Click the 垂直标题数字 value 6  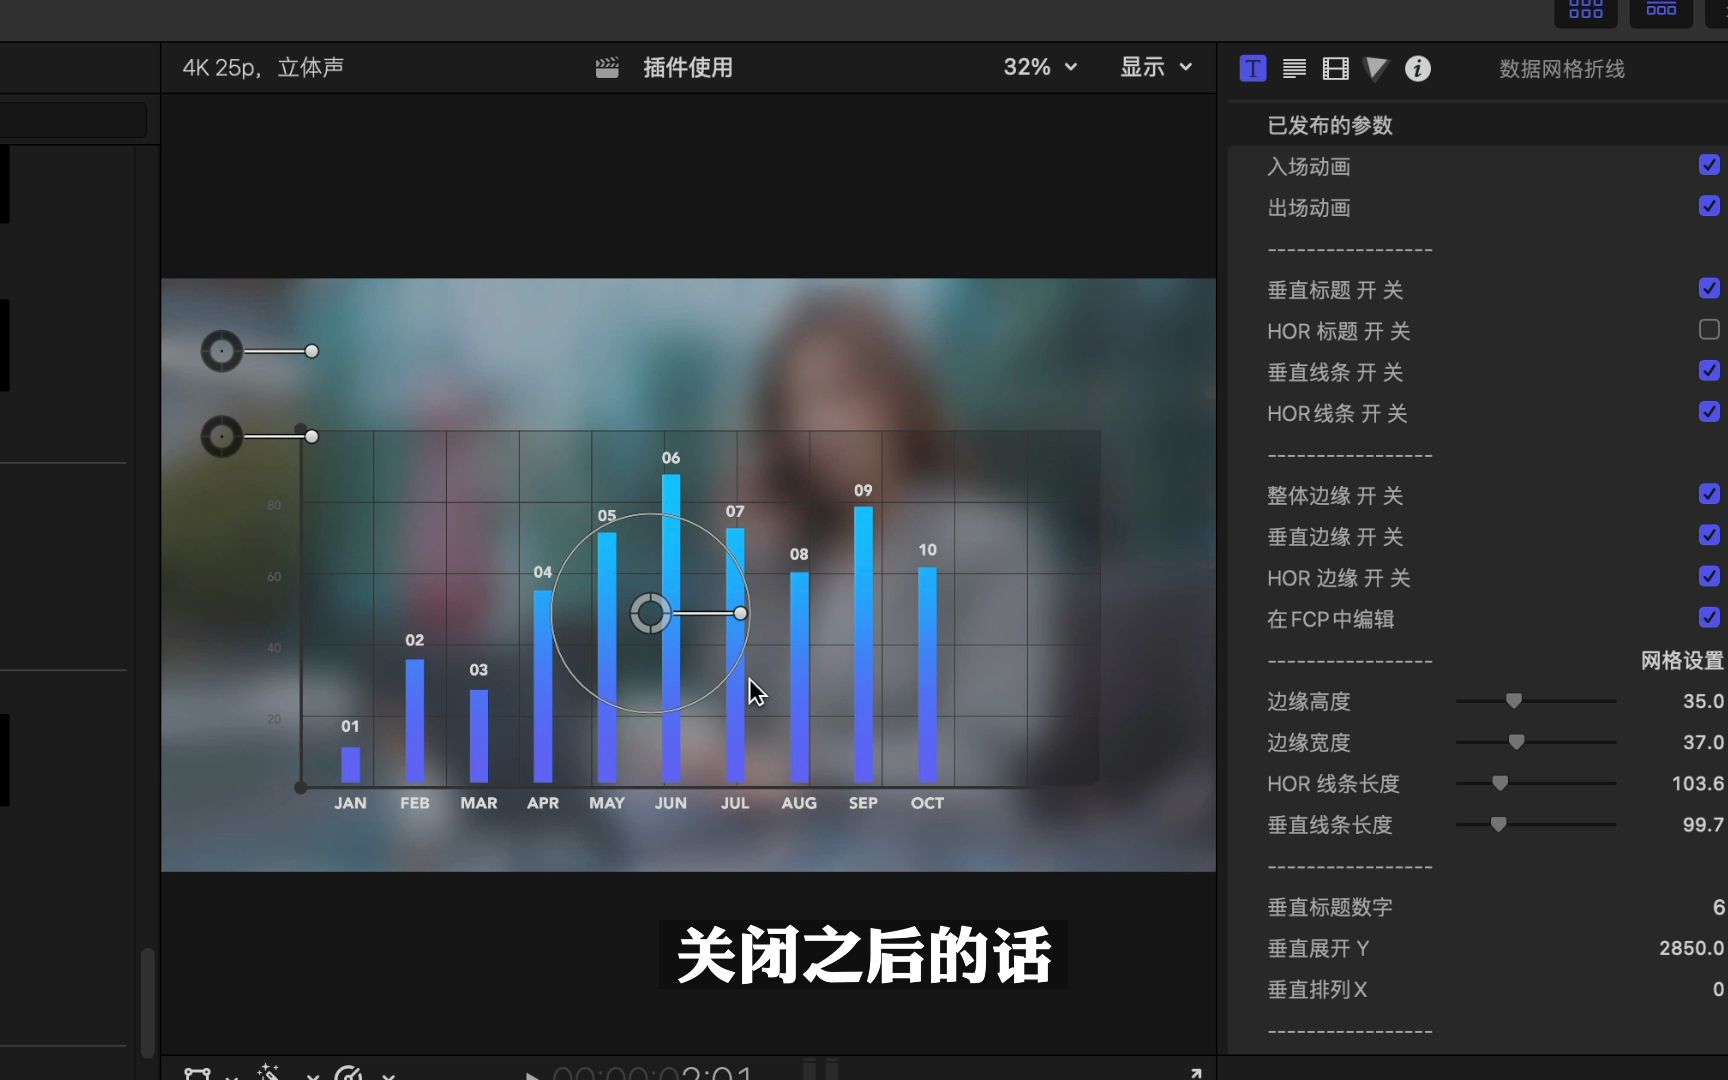[1718, 907]
